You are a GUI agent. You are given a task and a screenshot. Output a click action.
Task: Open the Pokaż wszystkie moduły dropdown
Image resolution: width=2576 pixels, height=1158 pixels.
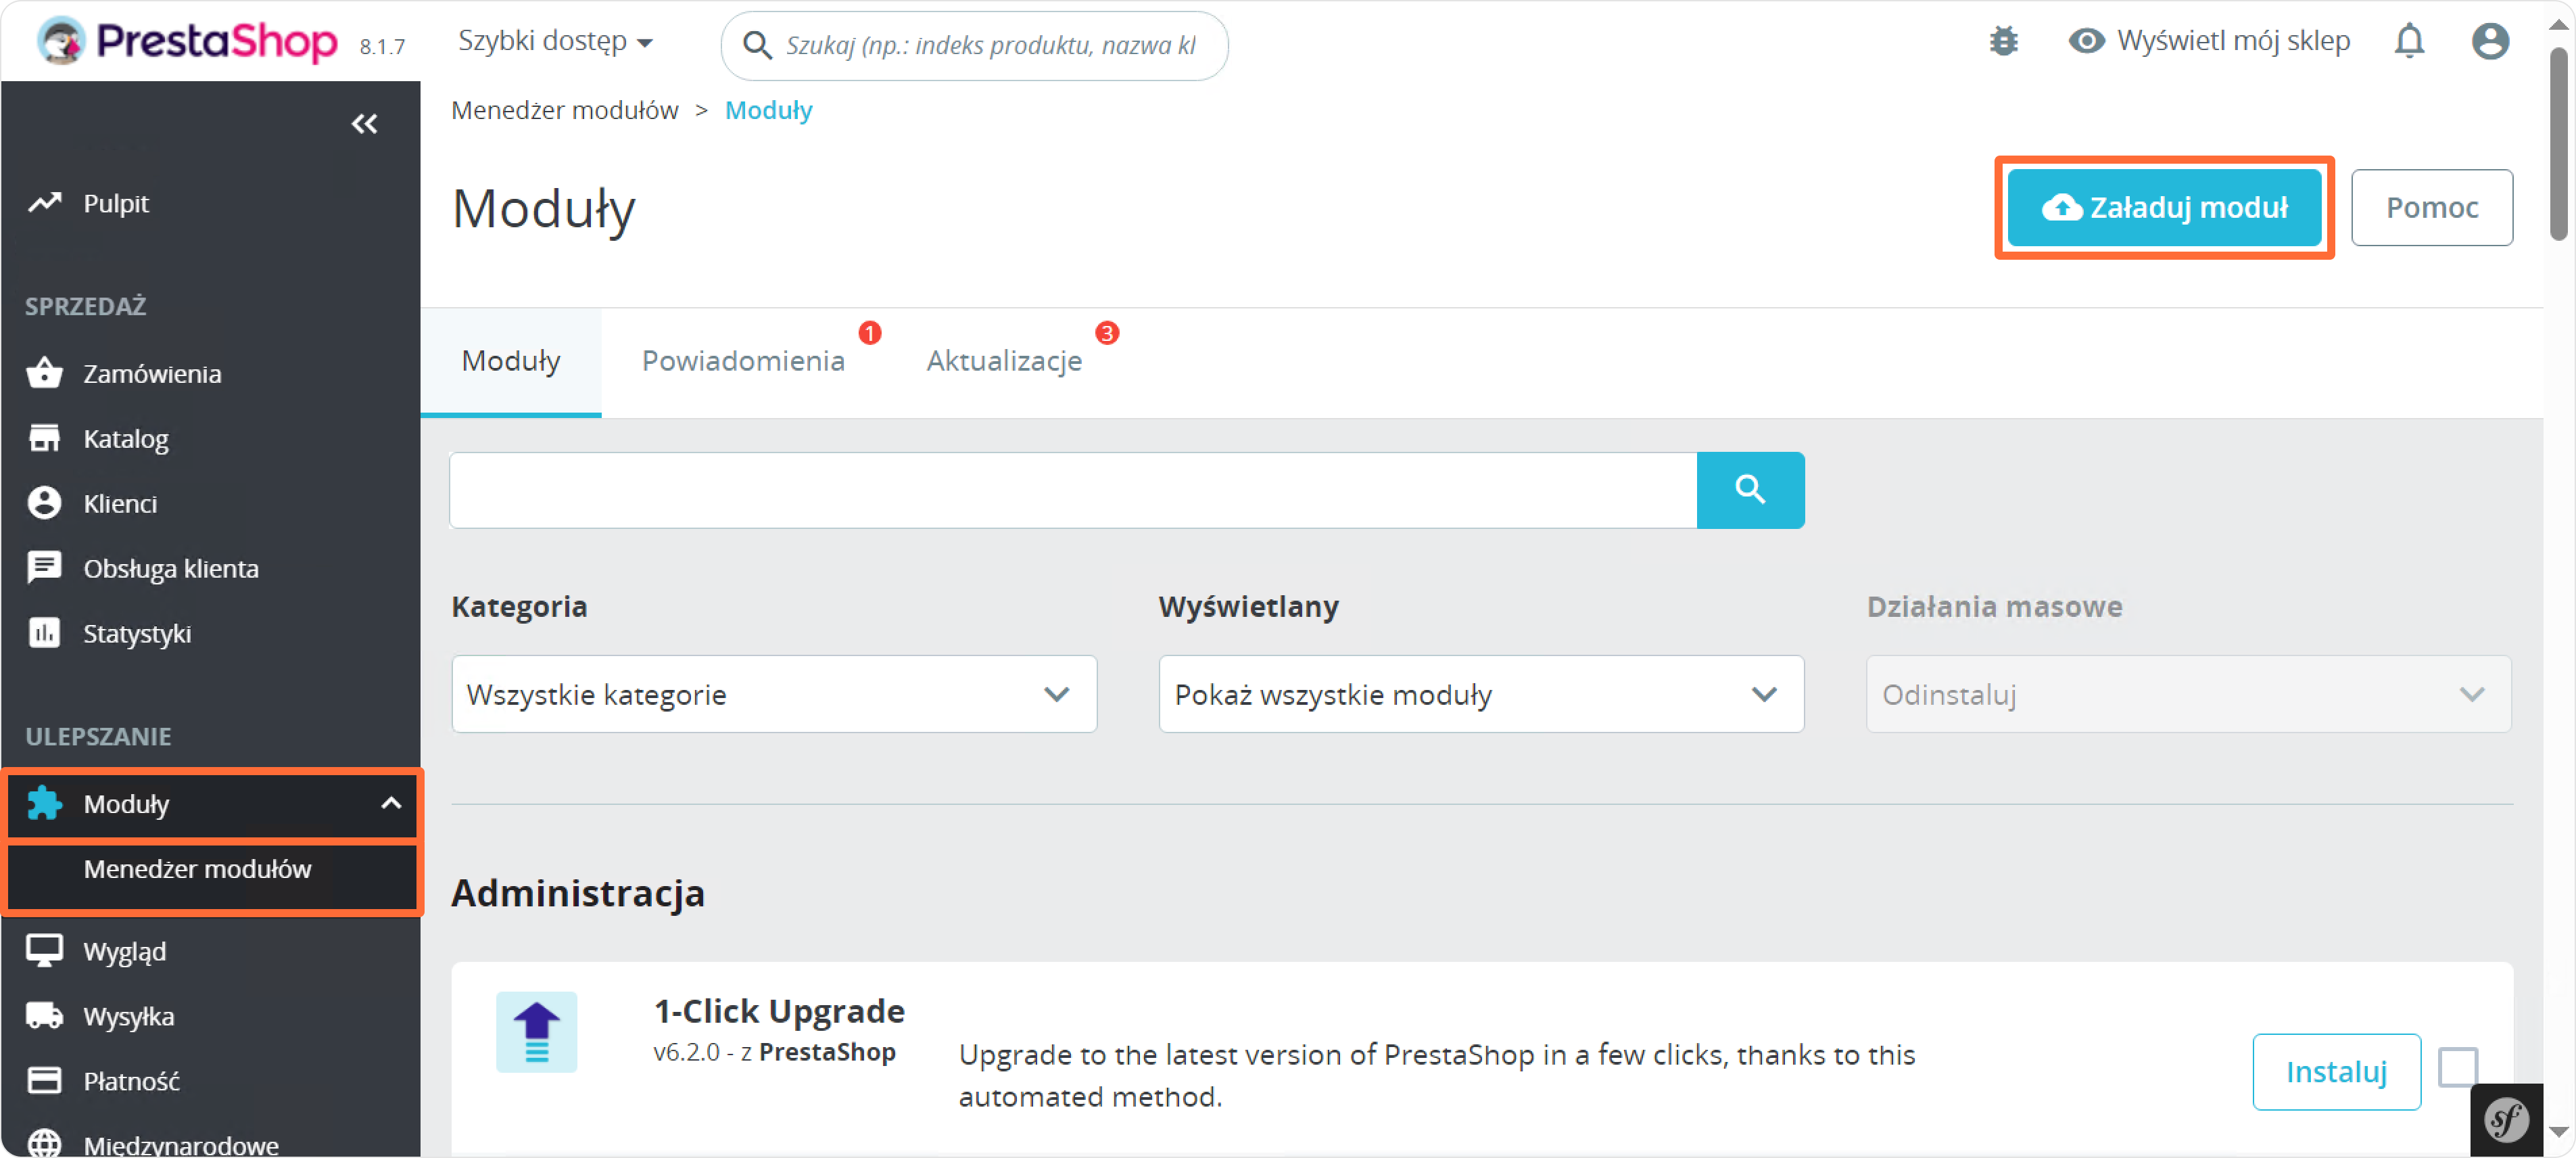(x=1480, y=694)
